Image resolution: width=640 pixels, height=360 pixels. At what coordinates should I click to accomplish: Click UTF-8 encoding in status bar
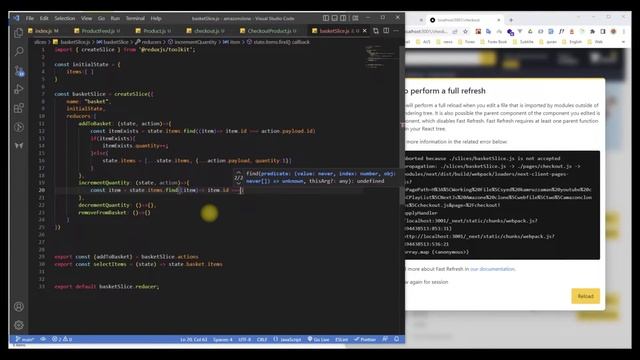click(245, 339)
